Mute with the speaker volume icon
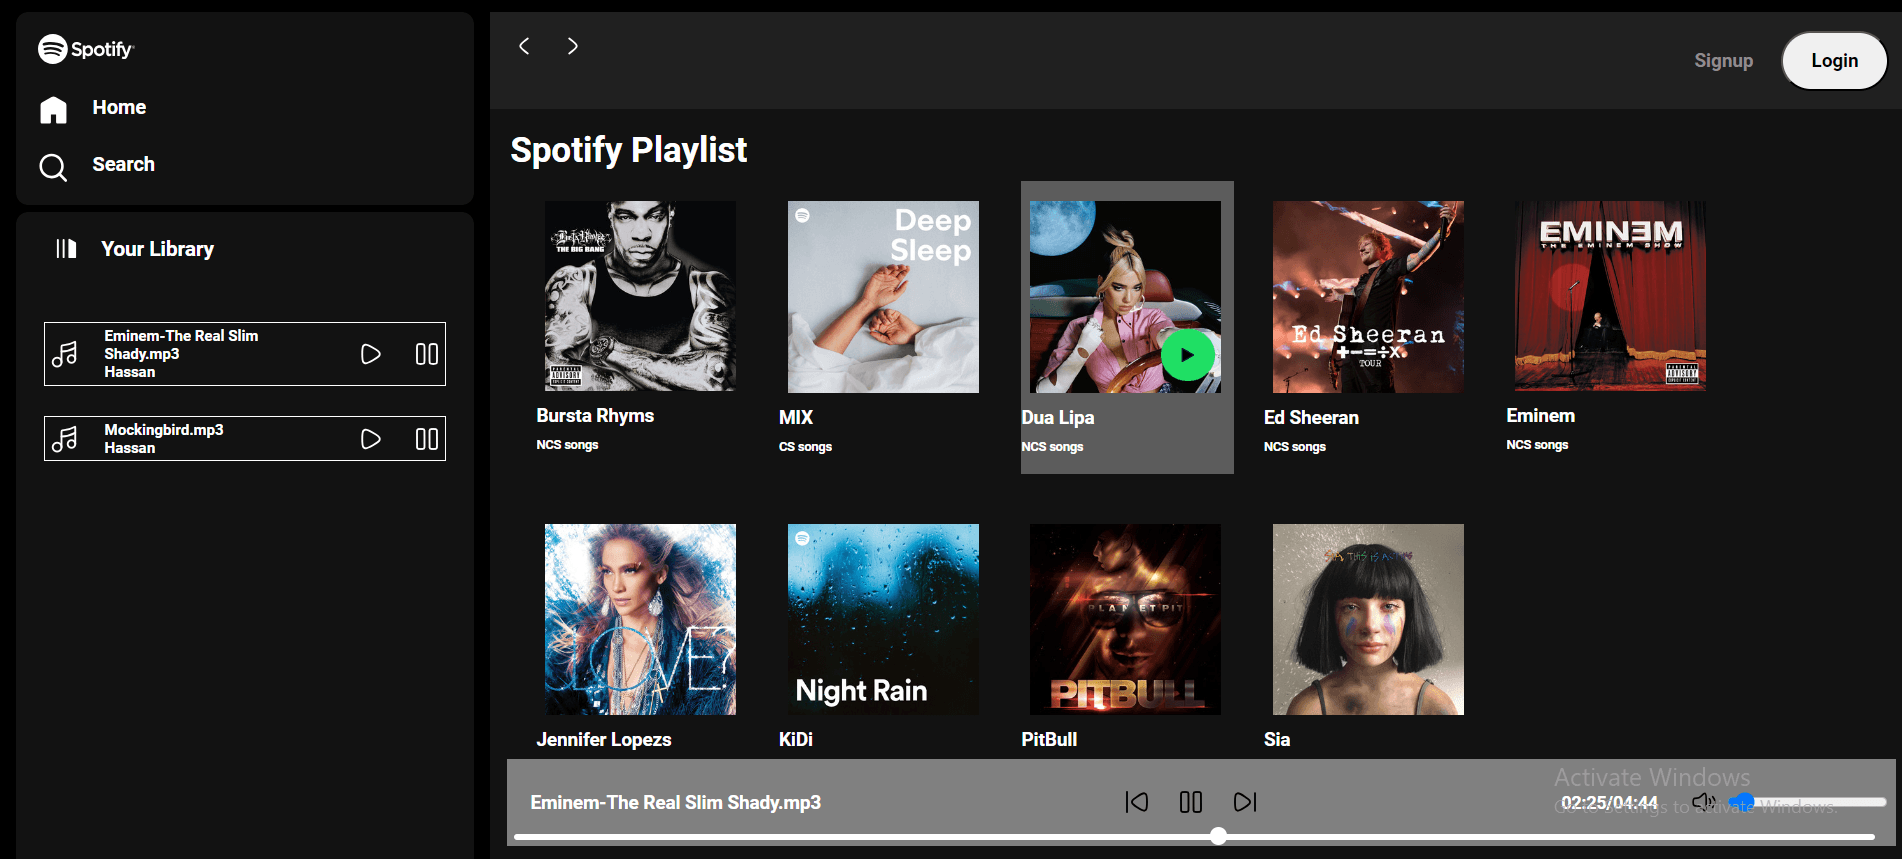The height and width of the screenshot is (859, 1902). pyautogui.click(x=1704, y=802)
